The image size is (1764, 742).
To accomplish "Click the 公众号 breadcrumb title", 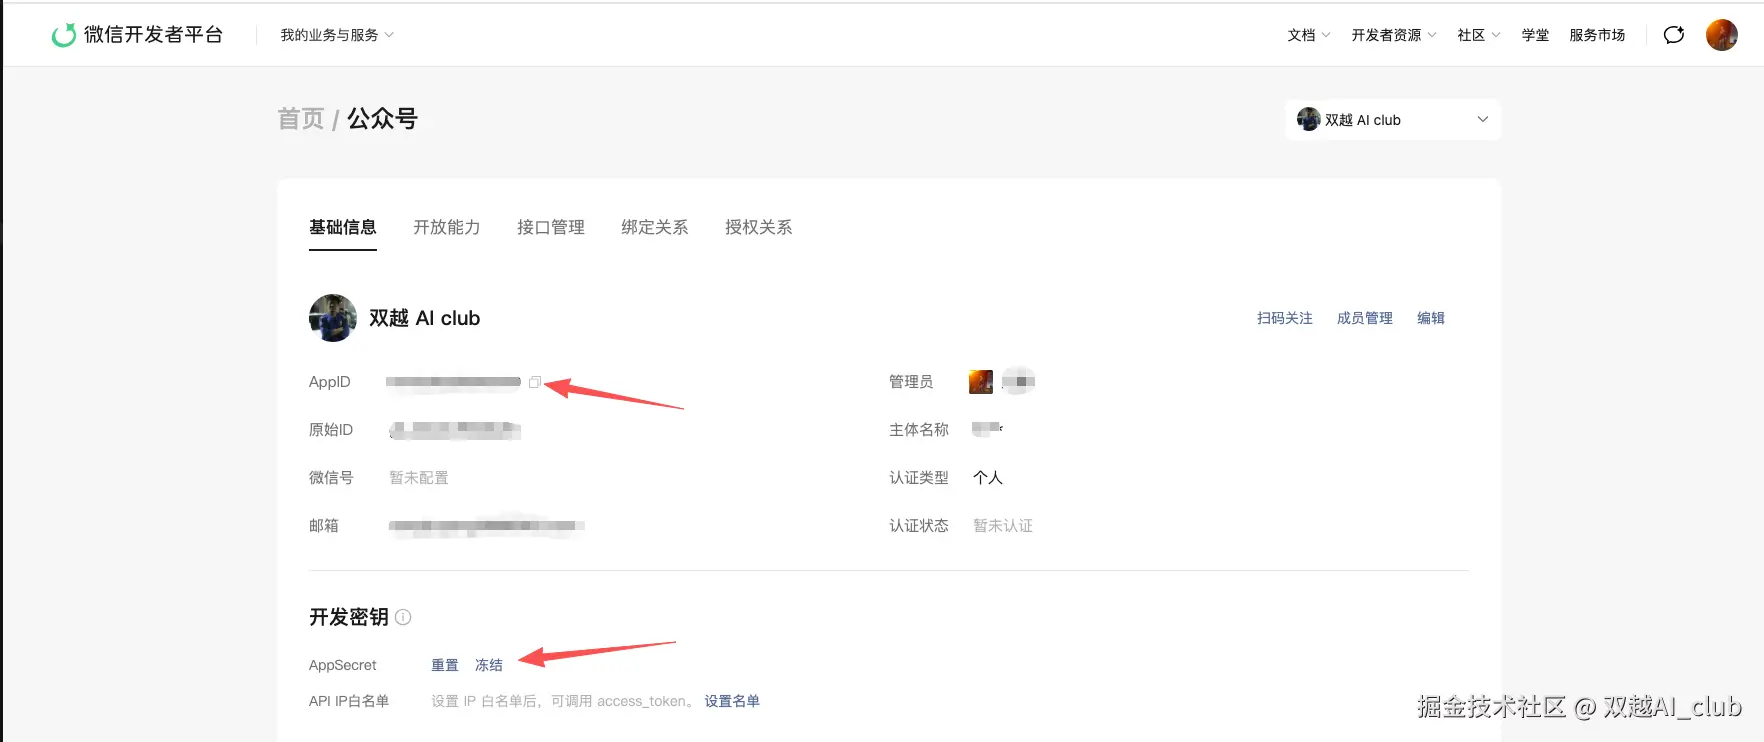I will [x=382, y=119].
